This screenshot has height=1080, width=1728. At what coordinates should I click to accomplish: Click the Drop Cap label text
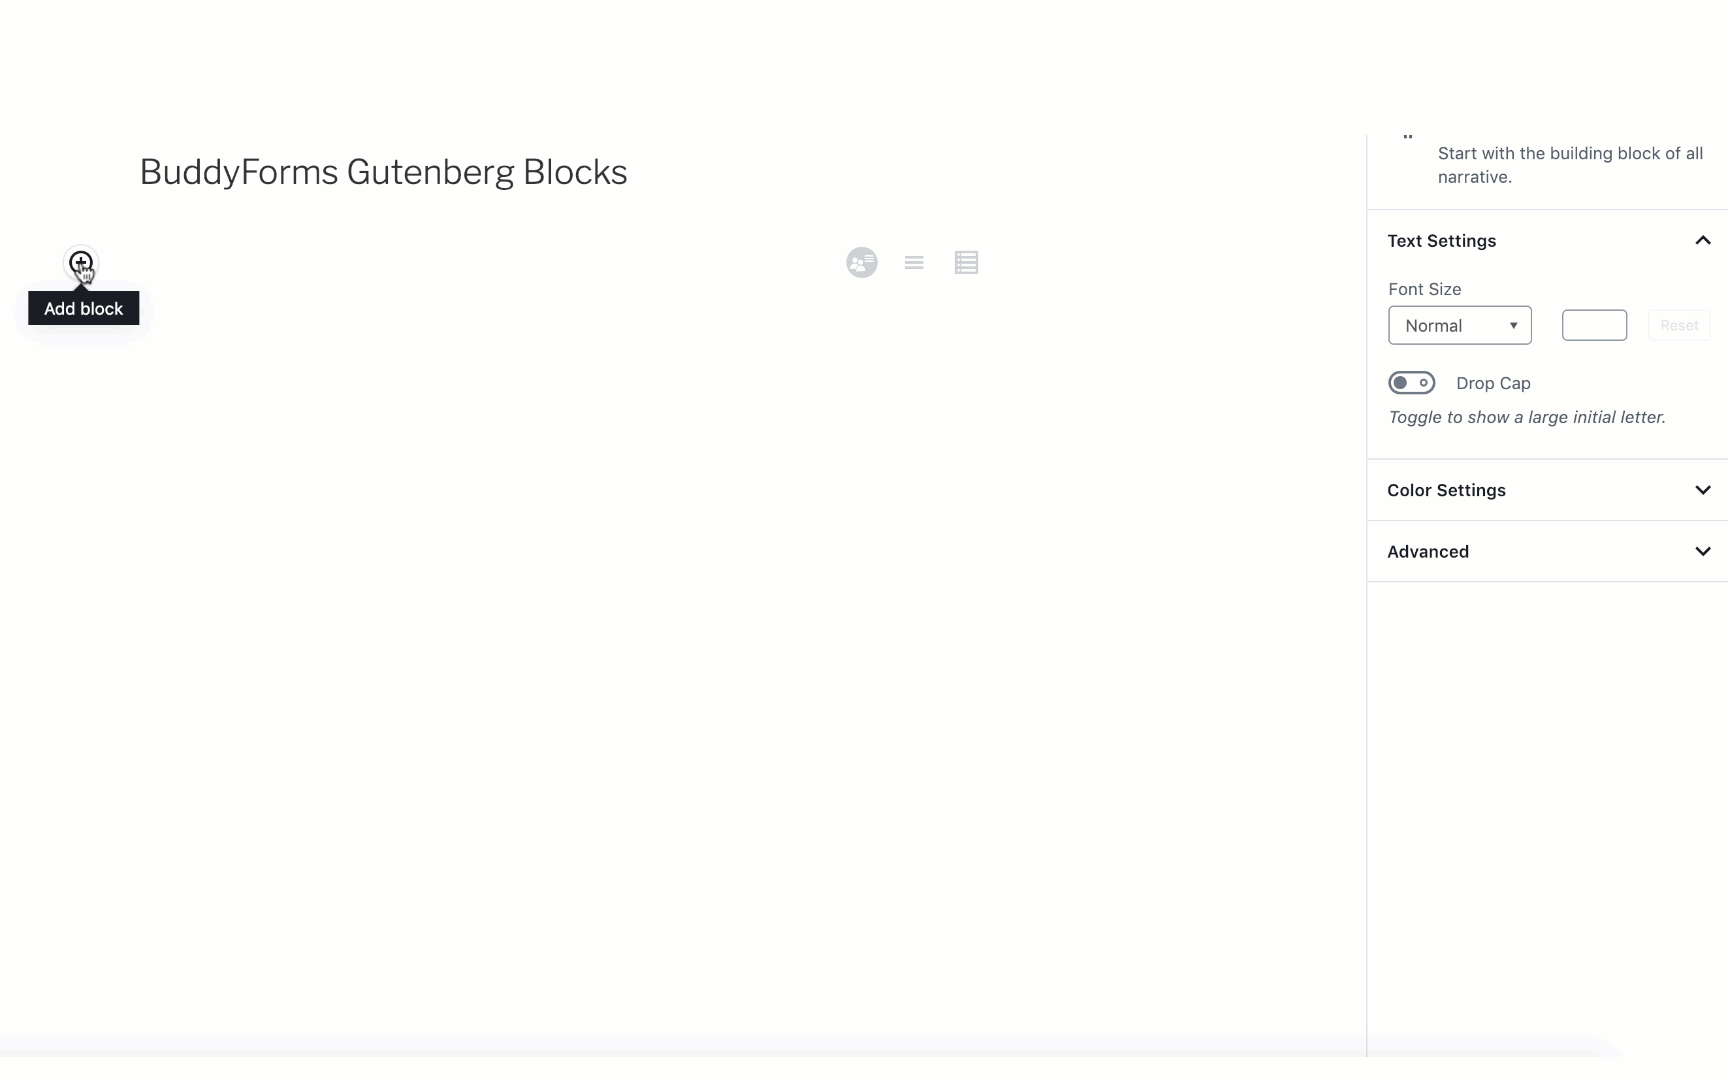1493,383
